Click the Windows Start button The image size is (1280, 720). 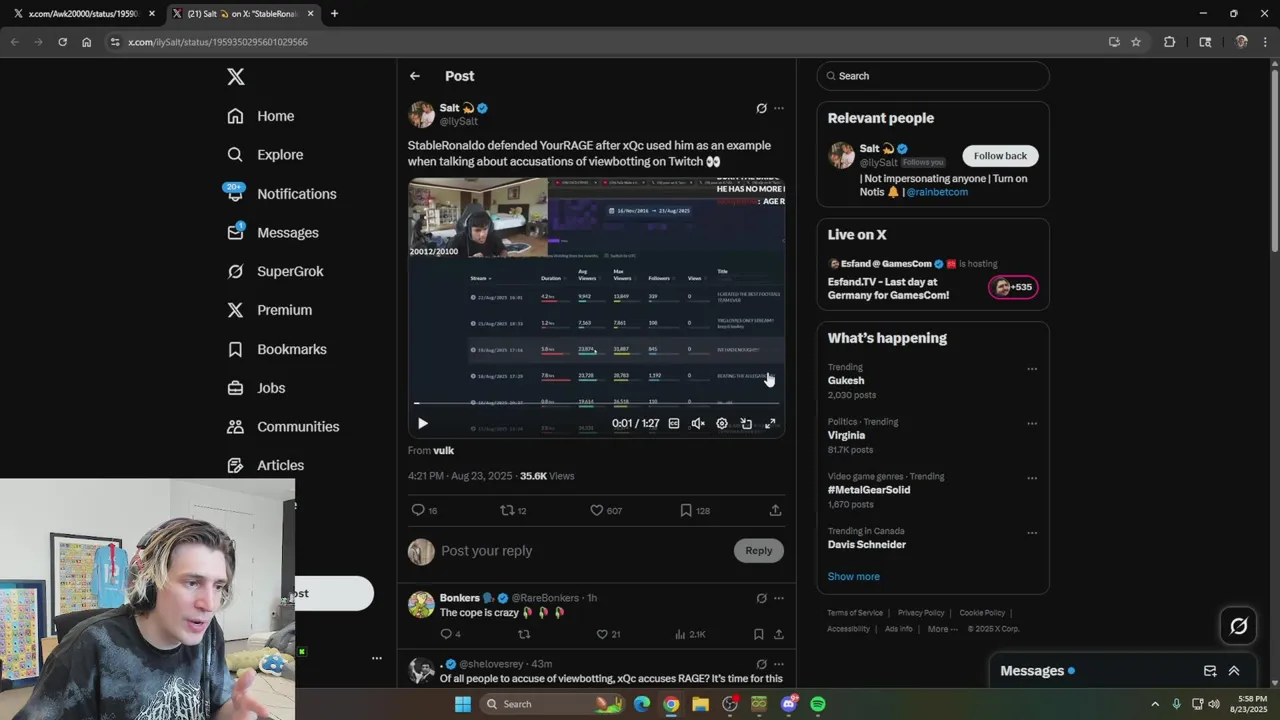tap(462, 704)
